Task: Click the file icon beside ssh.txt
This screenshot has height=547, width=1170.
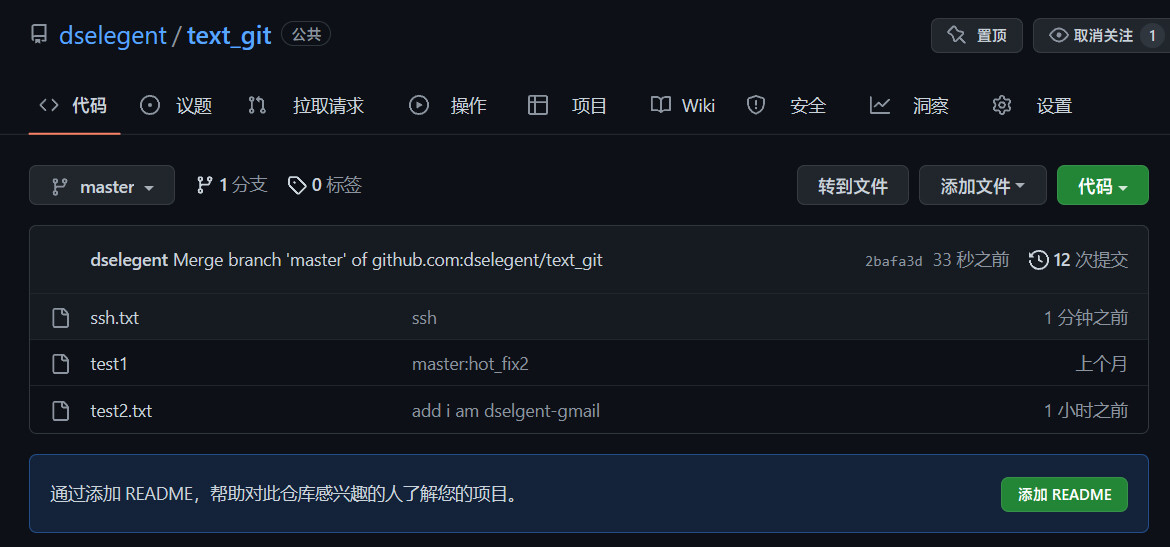Action: pos(60,318)
